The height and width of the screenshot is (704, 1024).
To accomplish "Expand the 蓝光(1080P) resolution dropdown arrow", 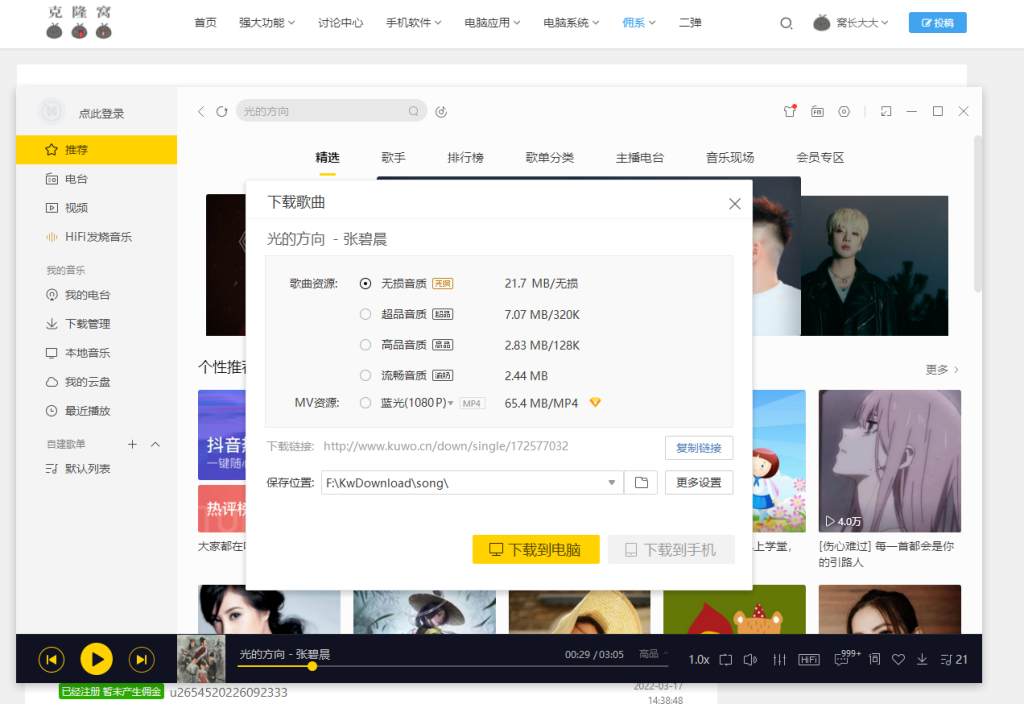I will (x=451, y=404).
